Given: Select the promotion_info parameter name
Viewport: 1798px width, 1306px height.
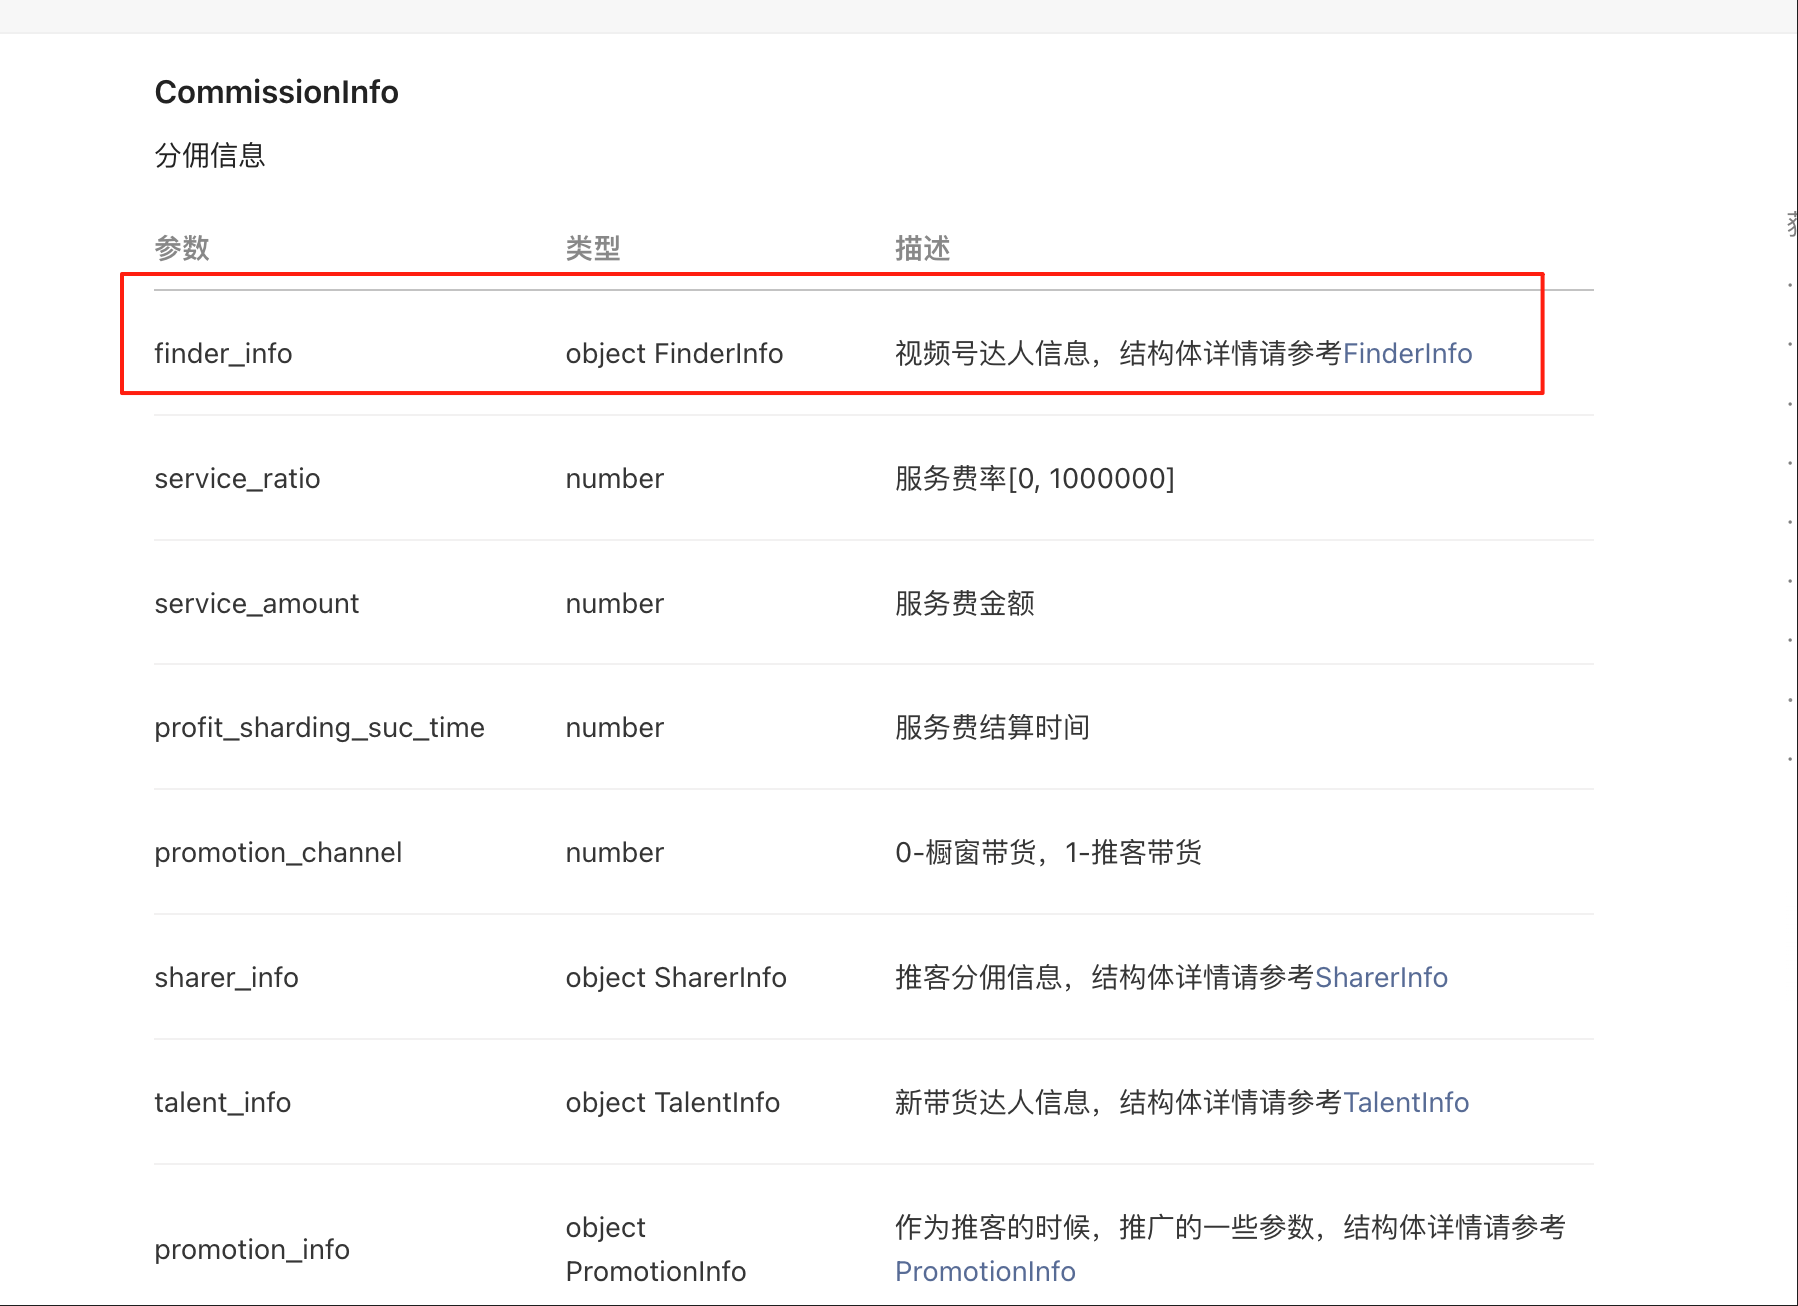Looking at the screenshot, I should (x=252, y=1249).
